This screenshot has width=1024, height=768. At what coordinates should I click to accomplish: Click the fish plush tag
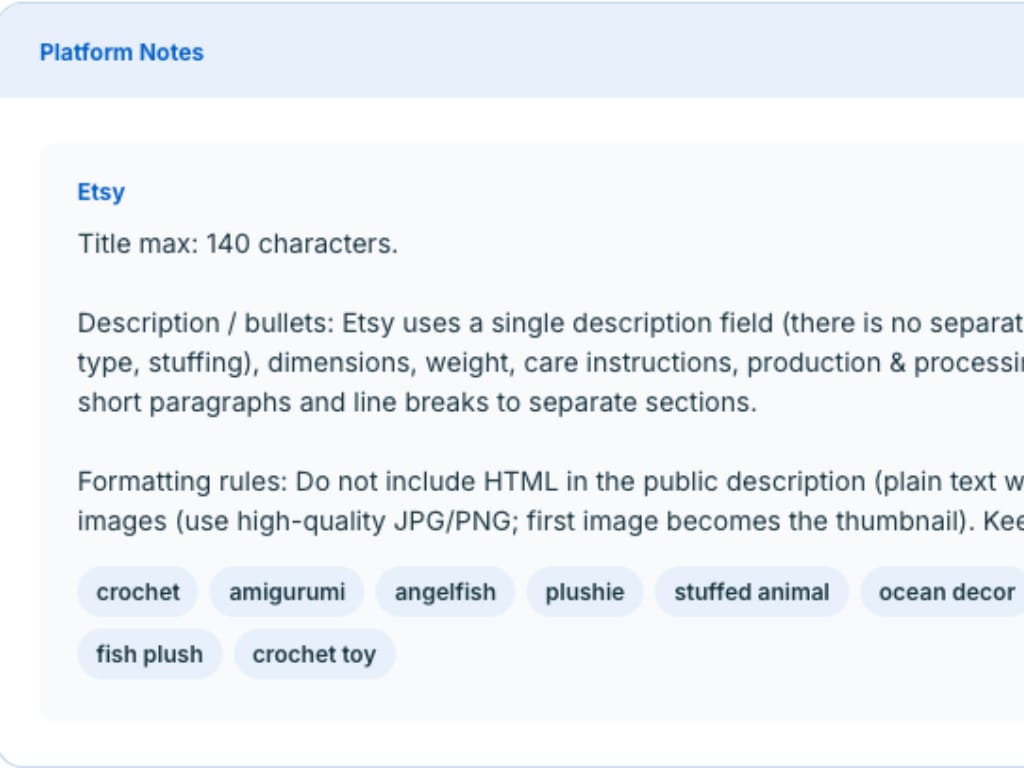(x=149, y=654)
